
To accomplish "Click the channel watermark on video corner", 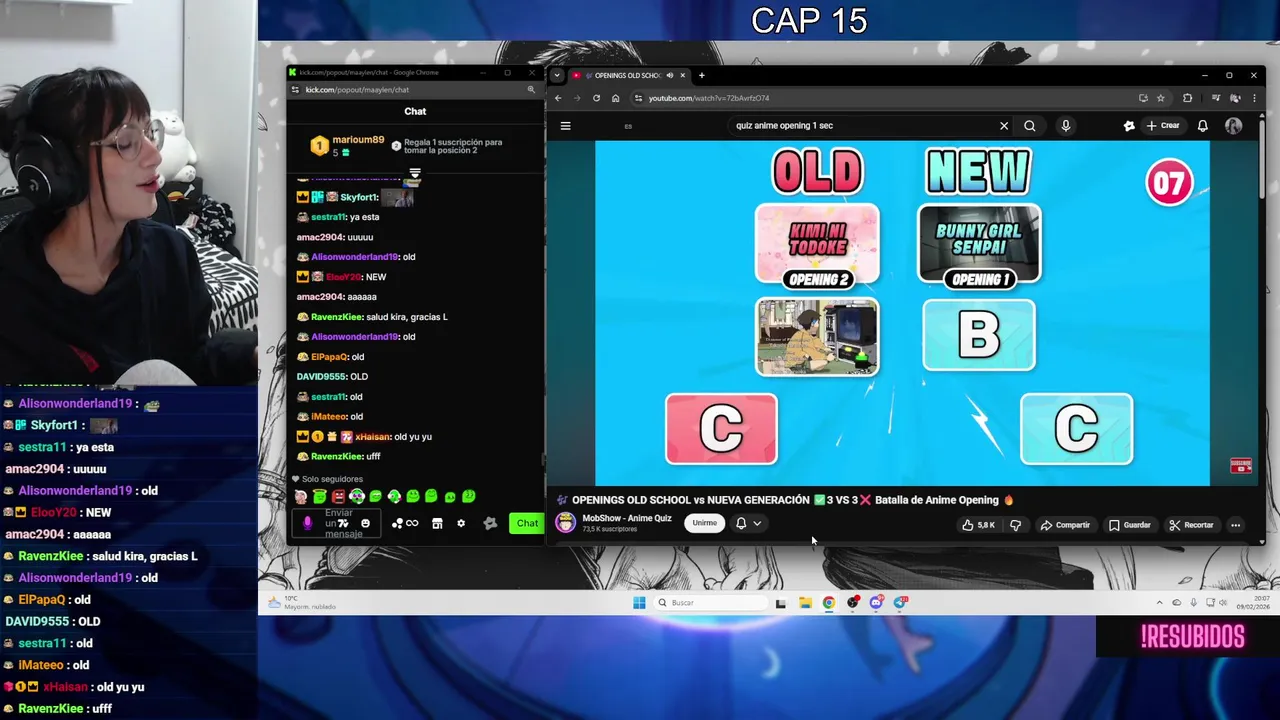I will (x=1241, y=466).
